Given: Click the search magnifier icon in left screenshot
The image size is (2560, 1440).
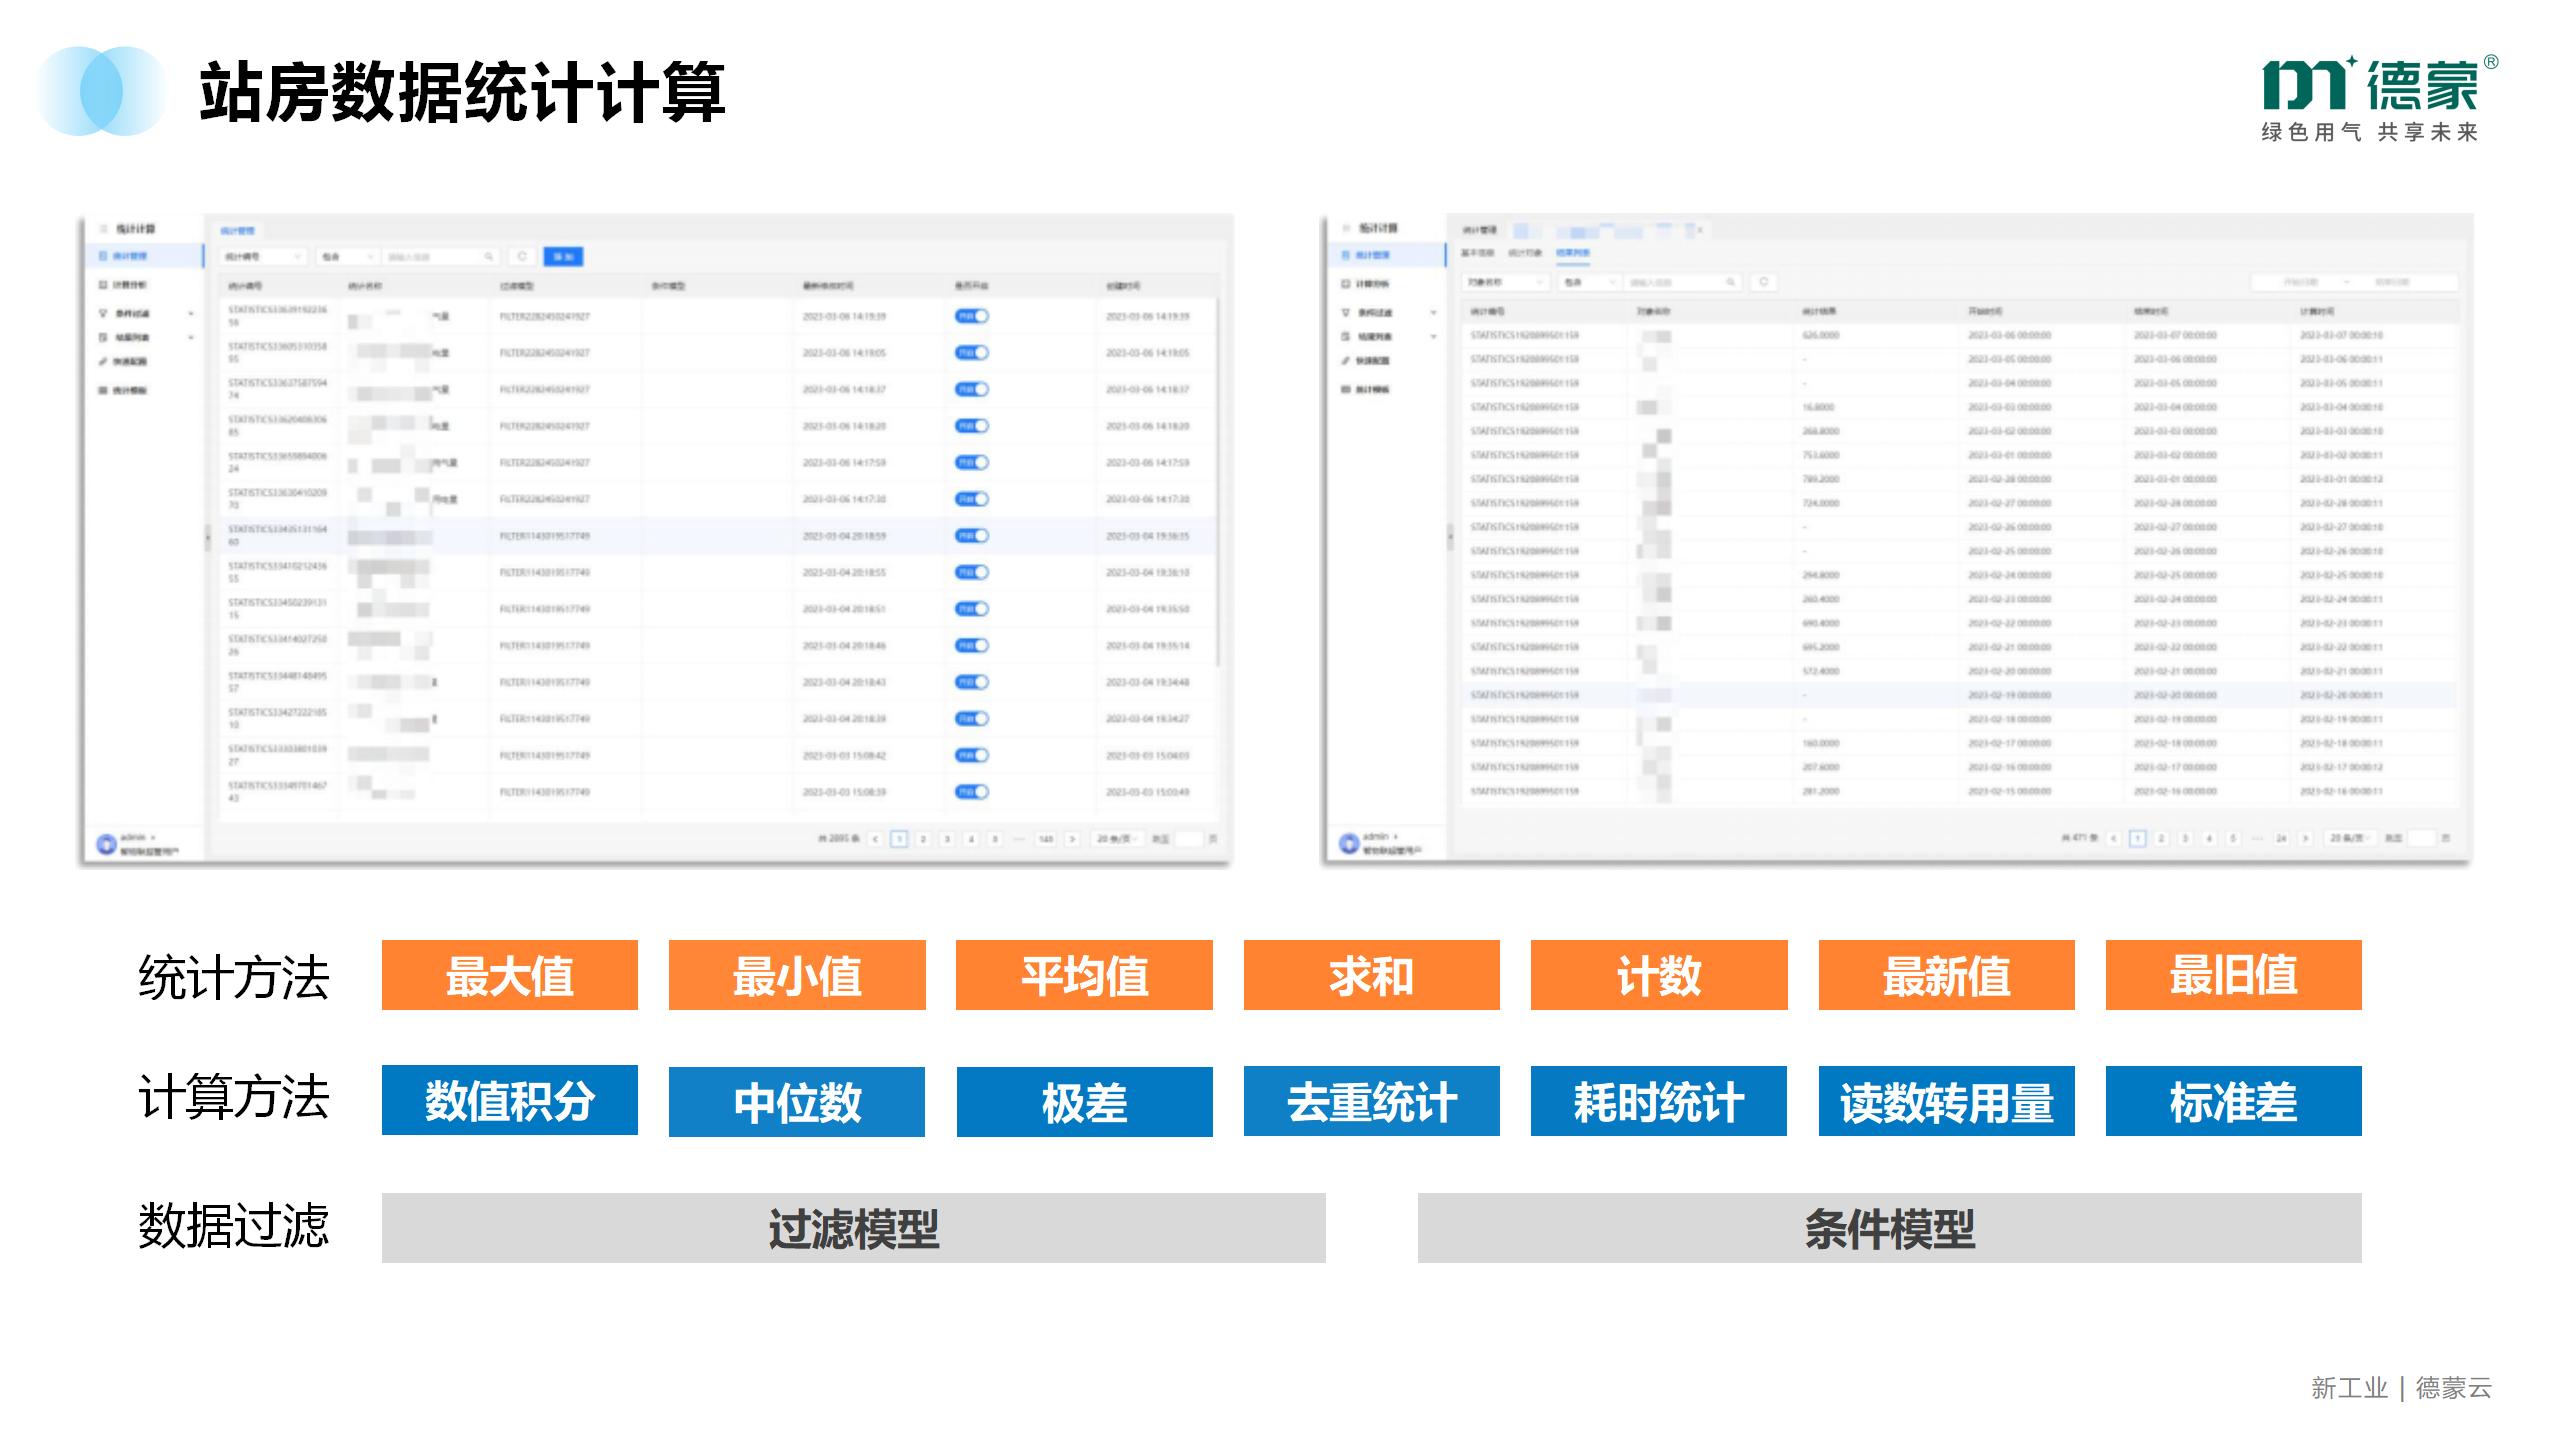Looking at the screenshot, I should pos(489,257).
